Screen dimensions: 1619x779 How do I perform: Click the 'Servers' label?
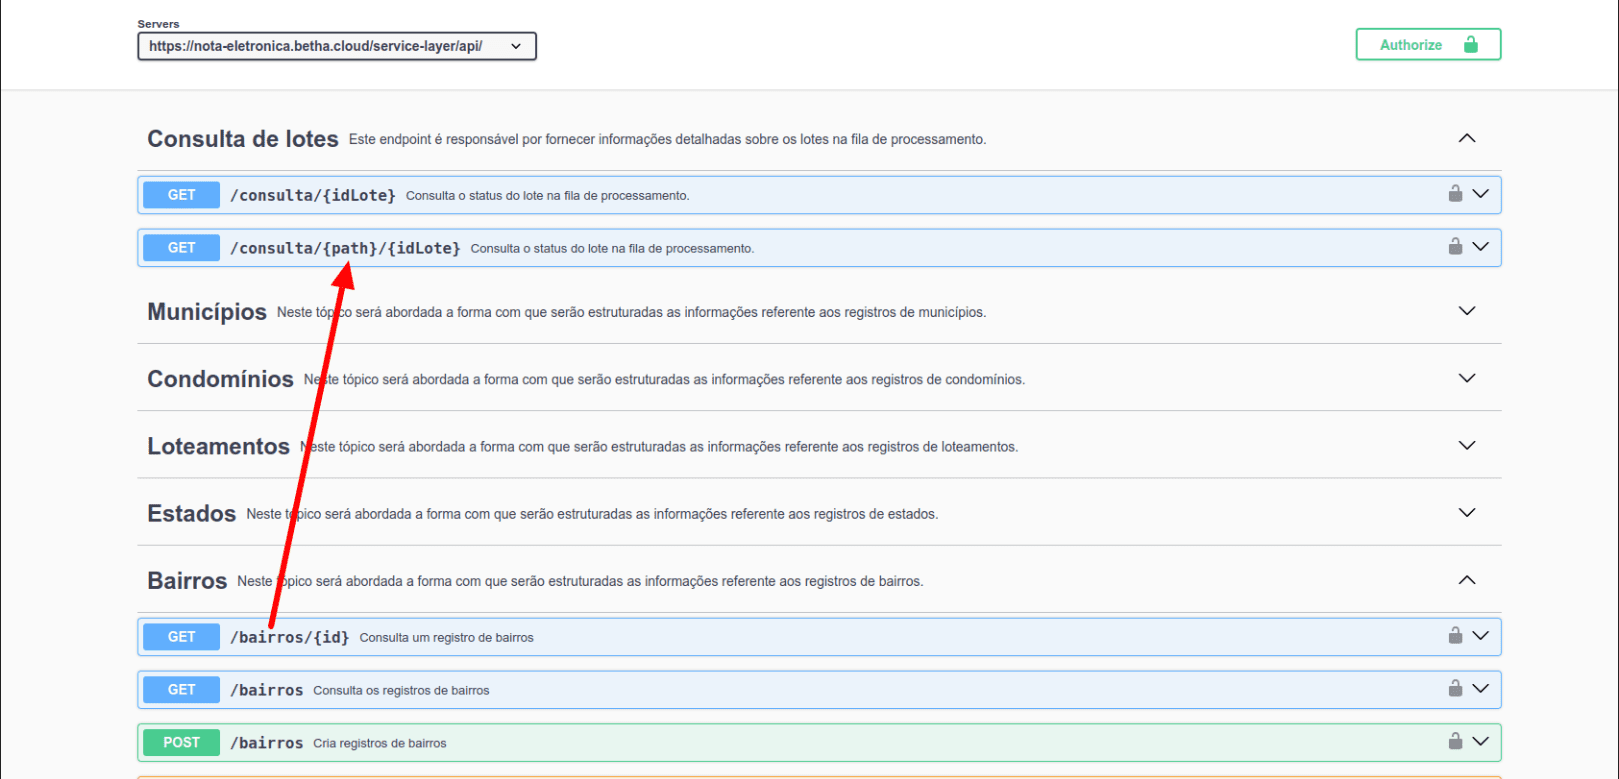(158, 24)
